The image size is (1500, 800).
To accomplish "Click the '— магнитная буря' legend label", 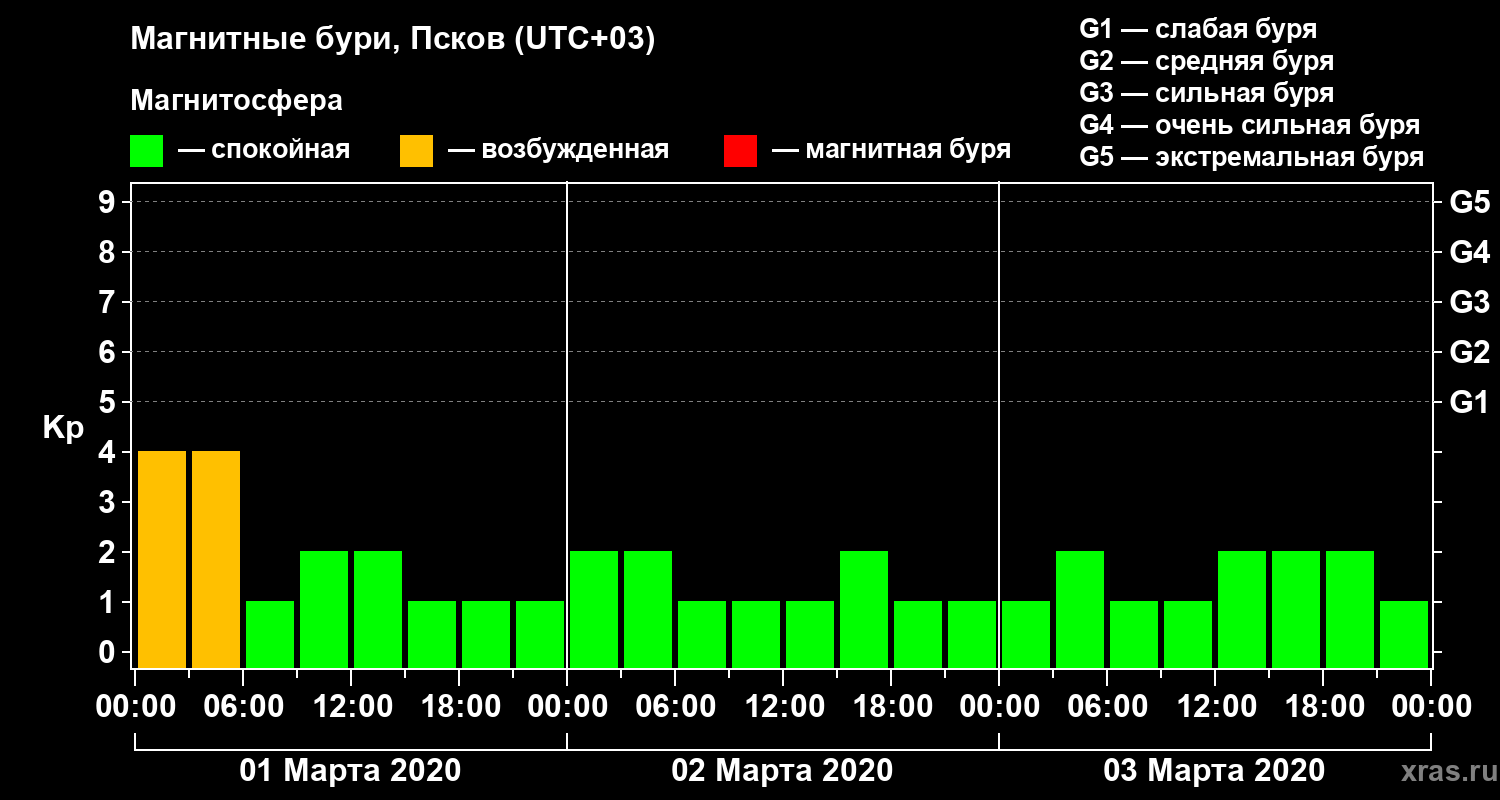I will [x=891, y=151].
